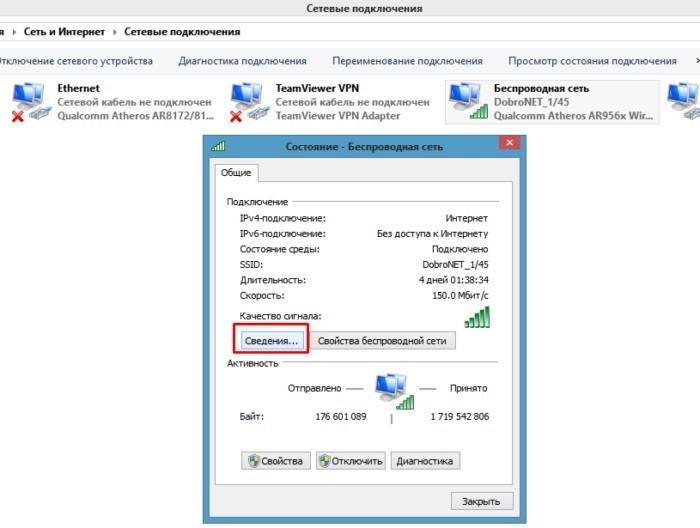Image resolution: width=700 pixels, height=528 pixels.
Task: Click the signal quality bars indicator
Action: point(477,317)
